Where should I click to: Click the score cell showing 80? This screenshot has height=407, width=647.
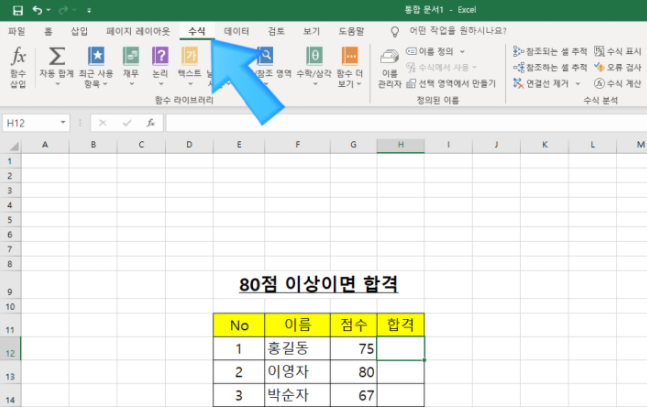354,372
